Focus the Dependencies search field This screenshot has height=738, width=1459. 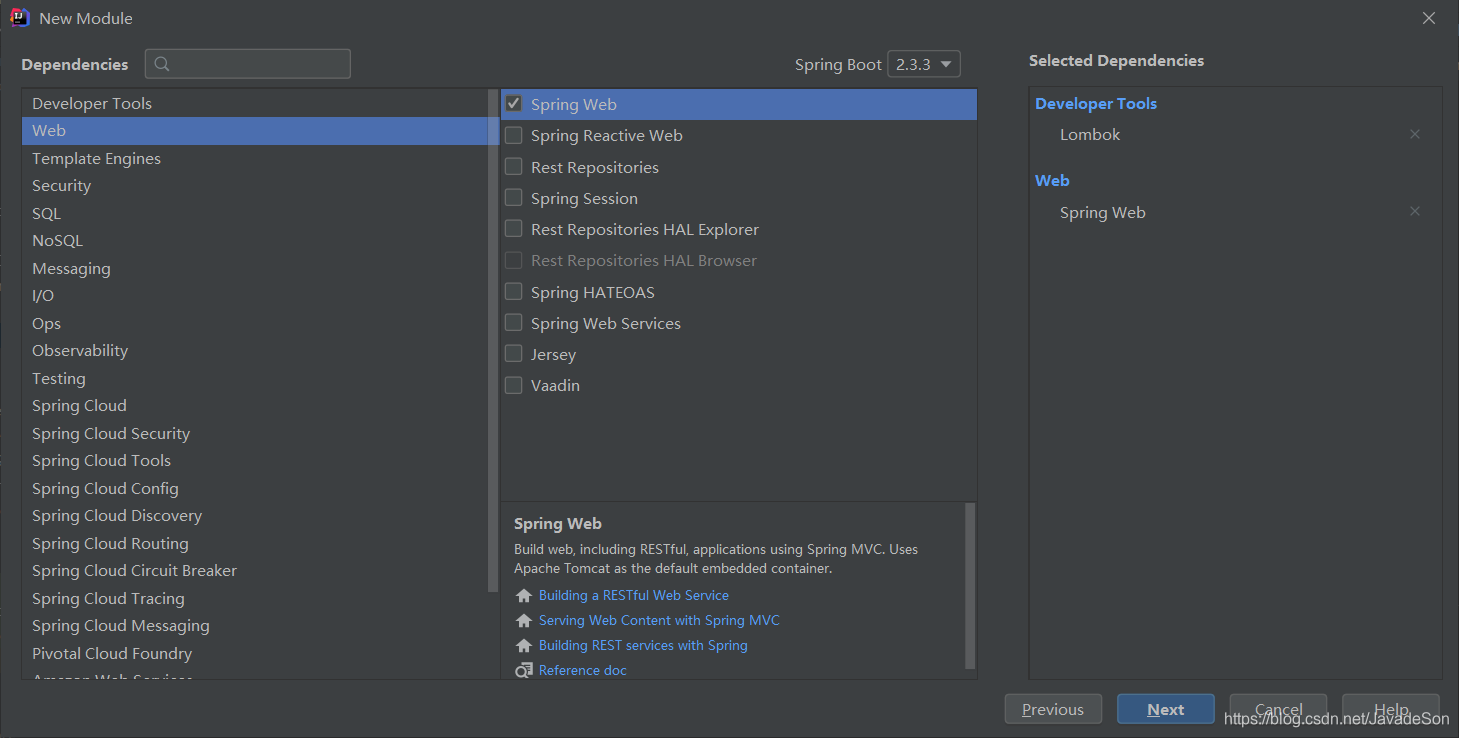(248, 64)
